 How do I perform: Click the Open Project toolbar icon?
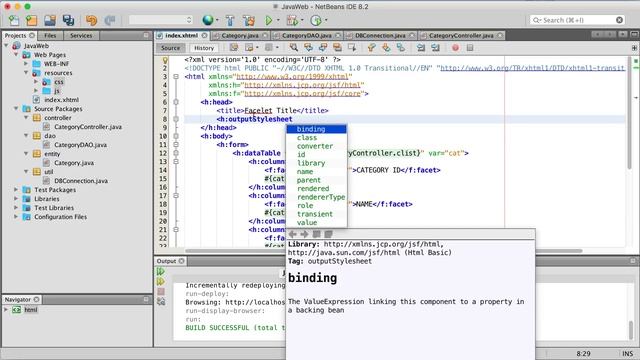[x=50, y=20]
